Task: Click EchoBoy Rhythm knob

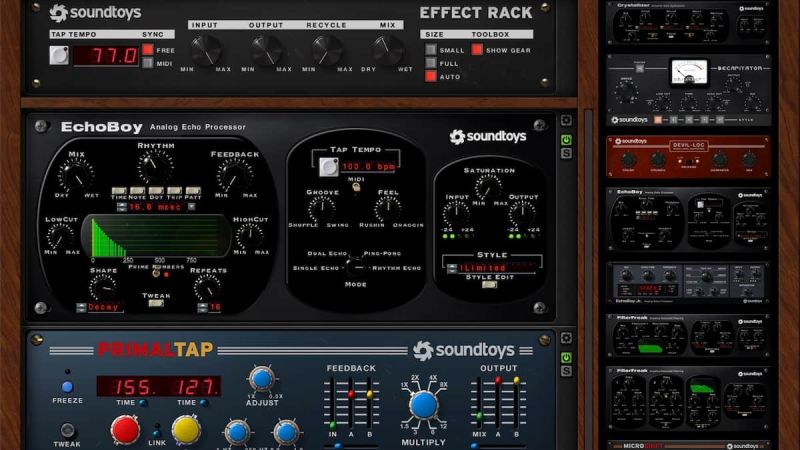Action: [155, 166]
